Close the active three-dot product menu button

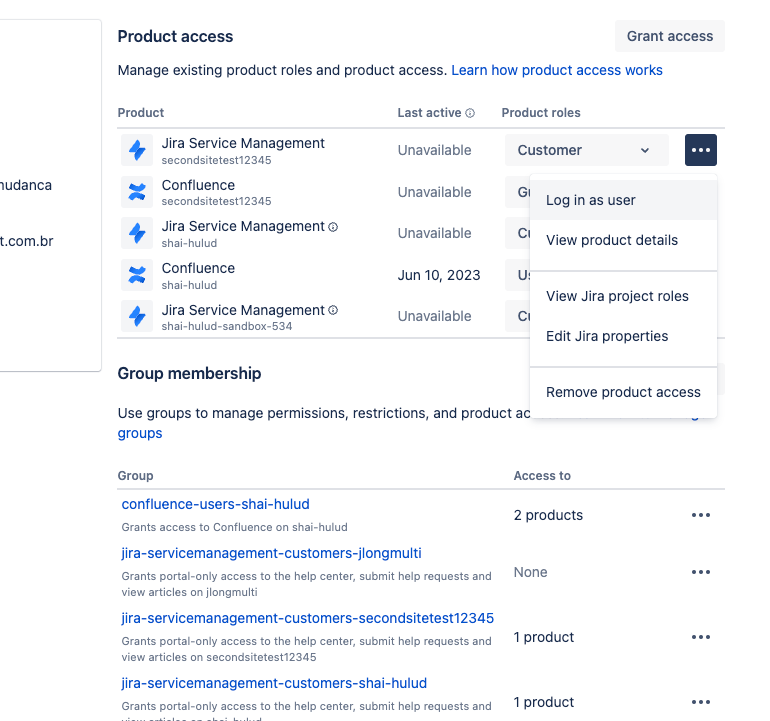(701, 150)
